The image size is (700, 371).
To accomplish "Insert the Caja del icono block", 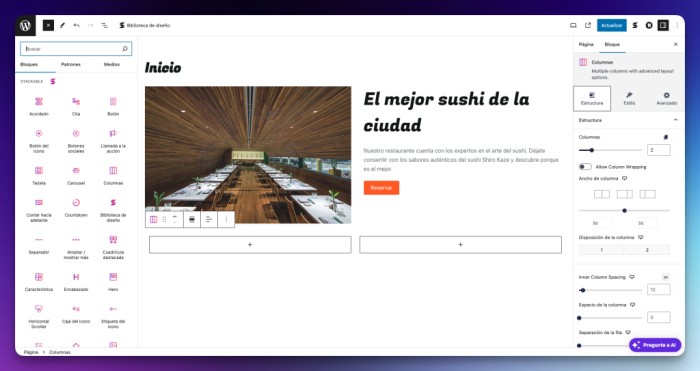I will click(x=76, y=314).
